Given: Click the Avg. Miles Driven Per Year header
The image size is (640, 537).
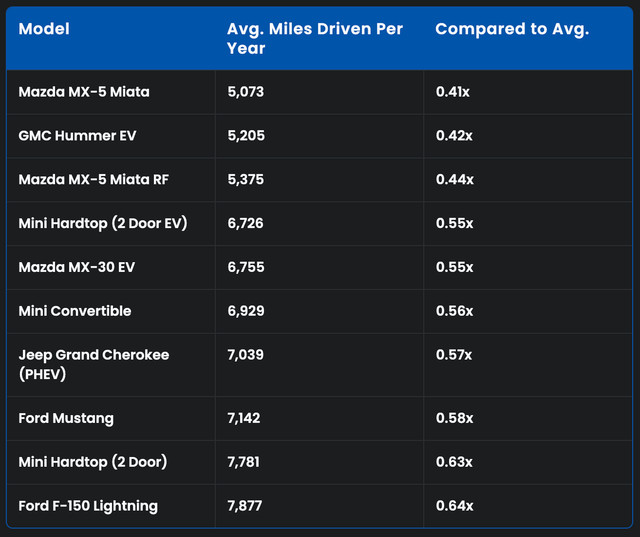Looking at the screenshot, I should coord(313,39).
